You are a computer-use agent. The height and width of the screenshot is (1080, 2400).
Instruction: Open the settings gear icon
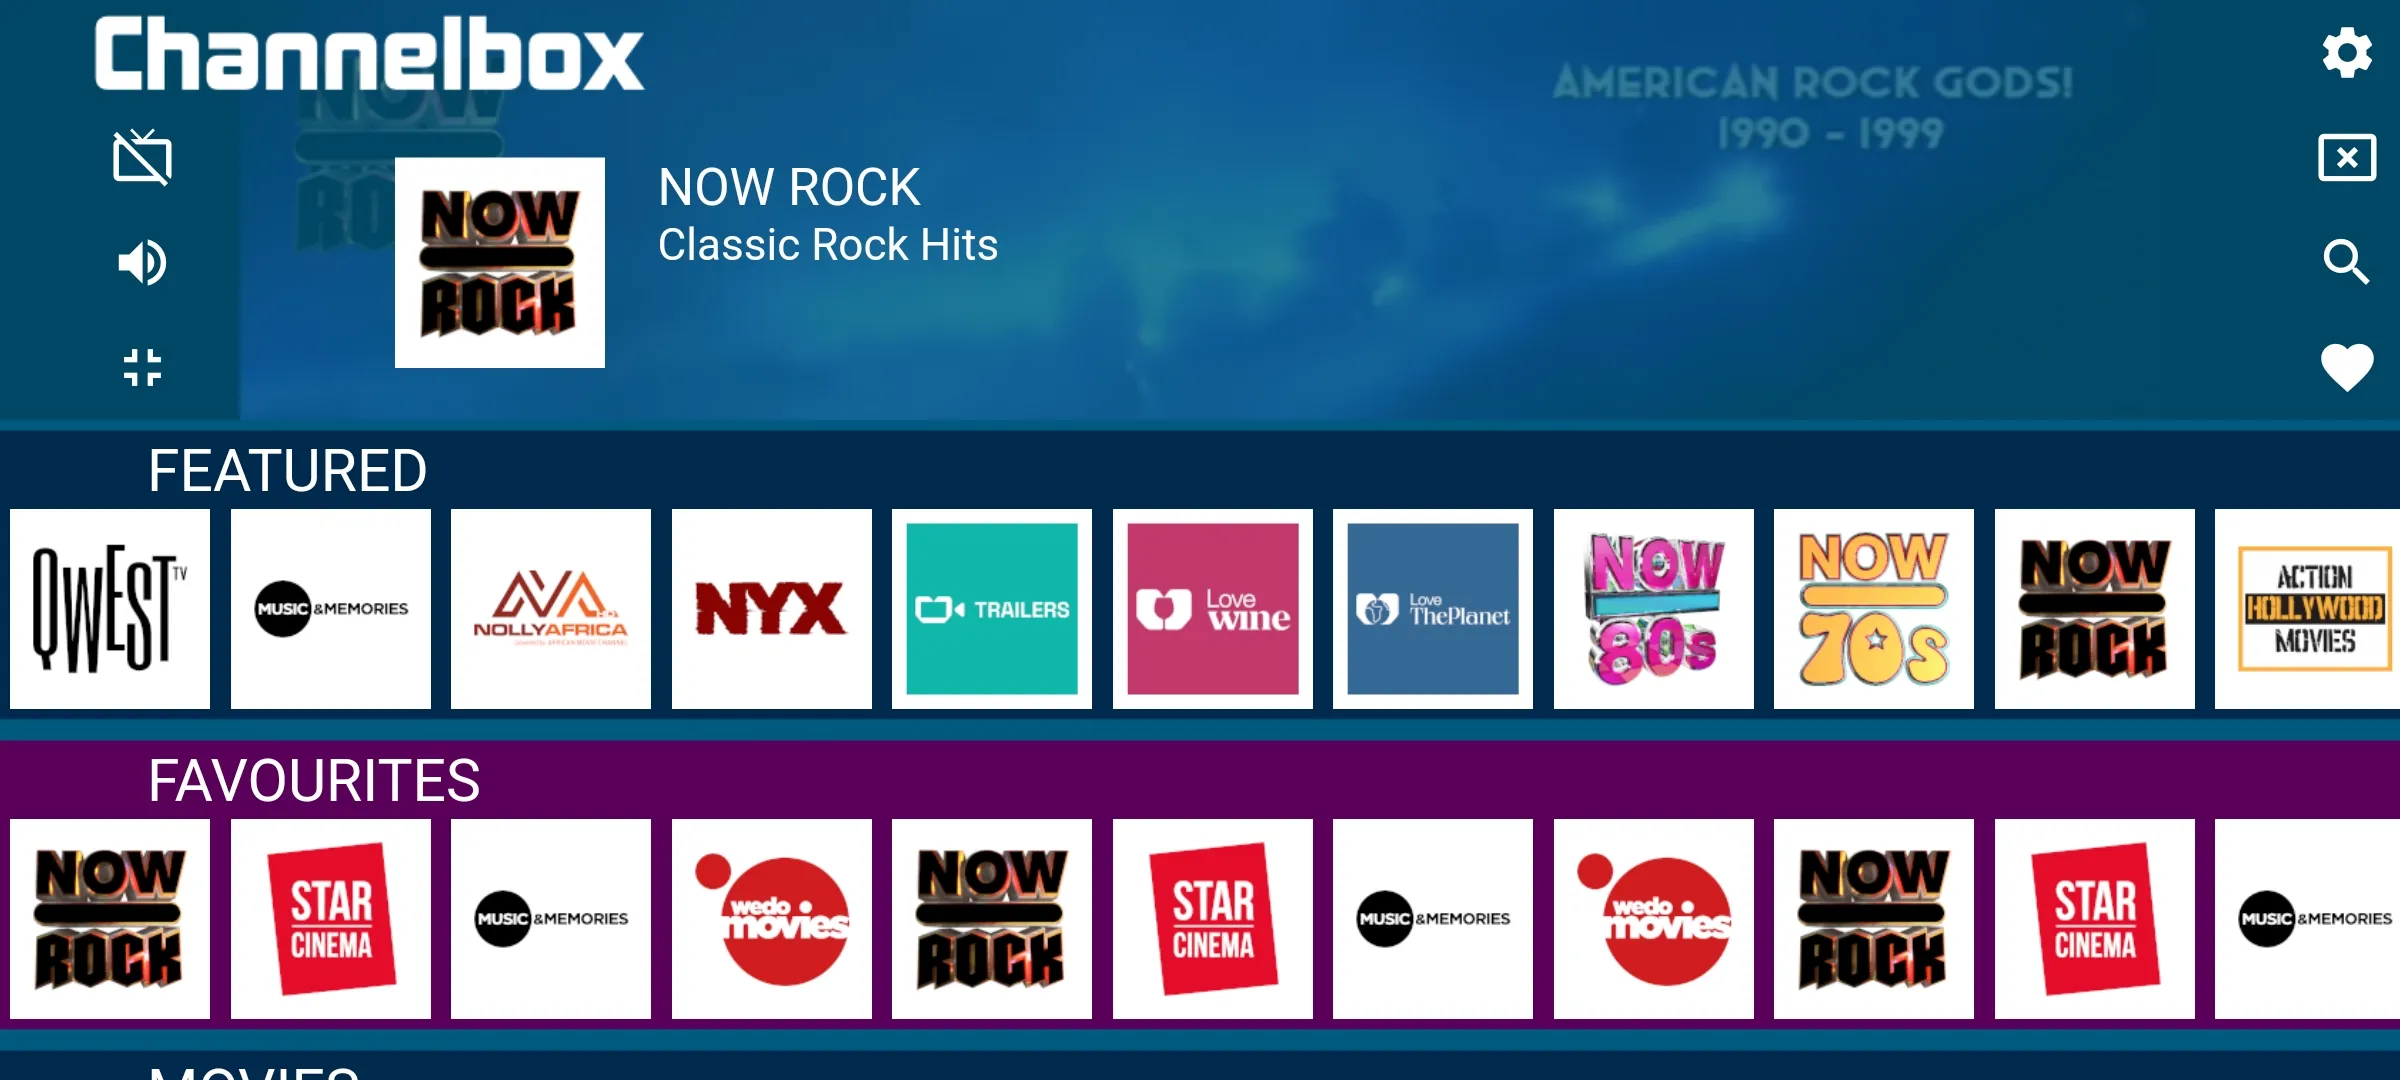(2347, 53)
